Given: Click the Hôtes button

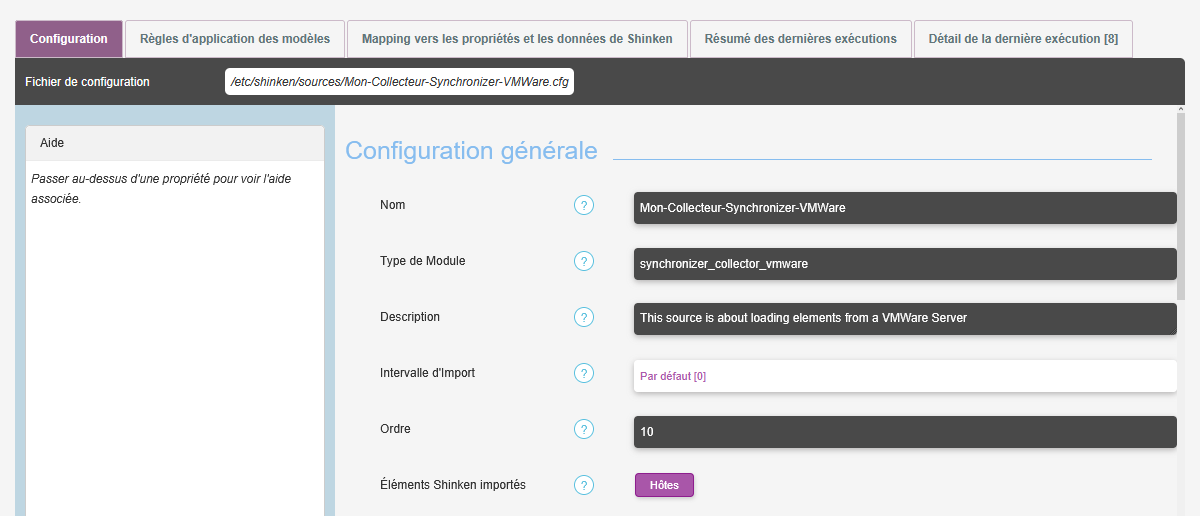Looking at the screenshot, I should pos(664,485).
